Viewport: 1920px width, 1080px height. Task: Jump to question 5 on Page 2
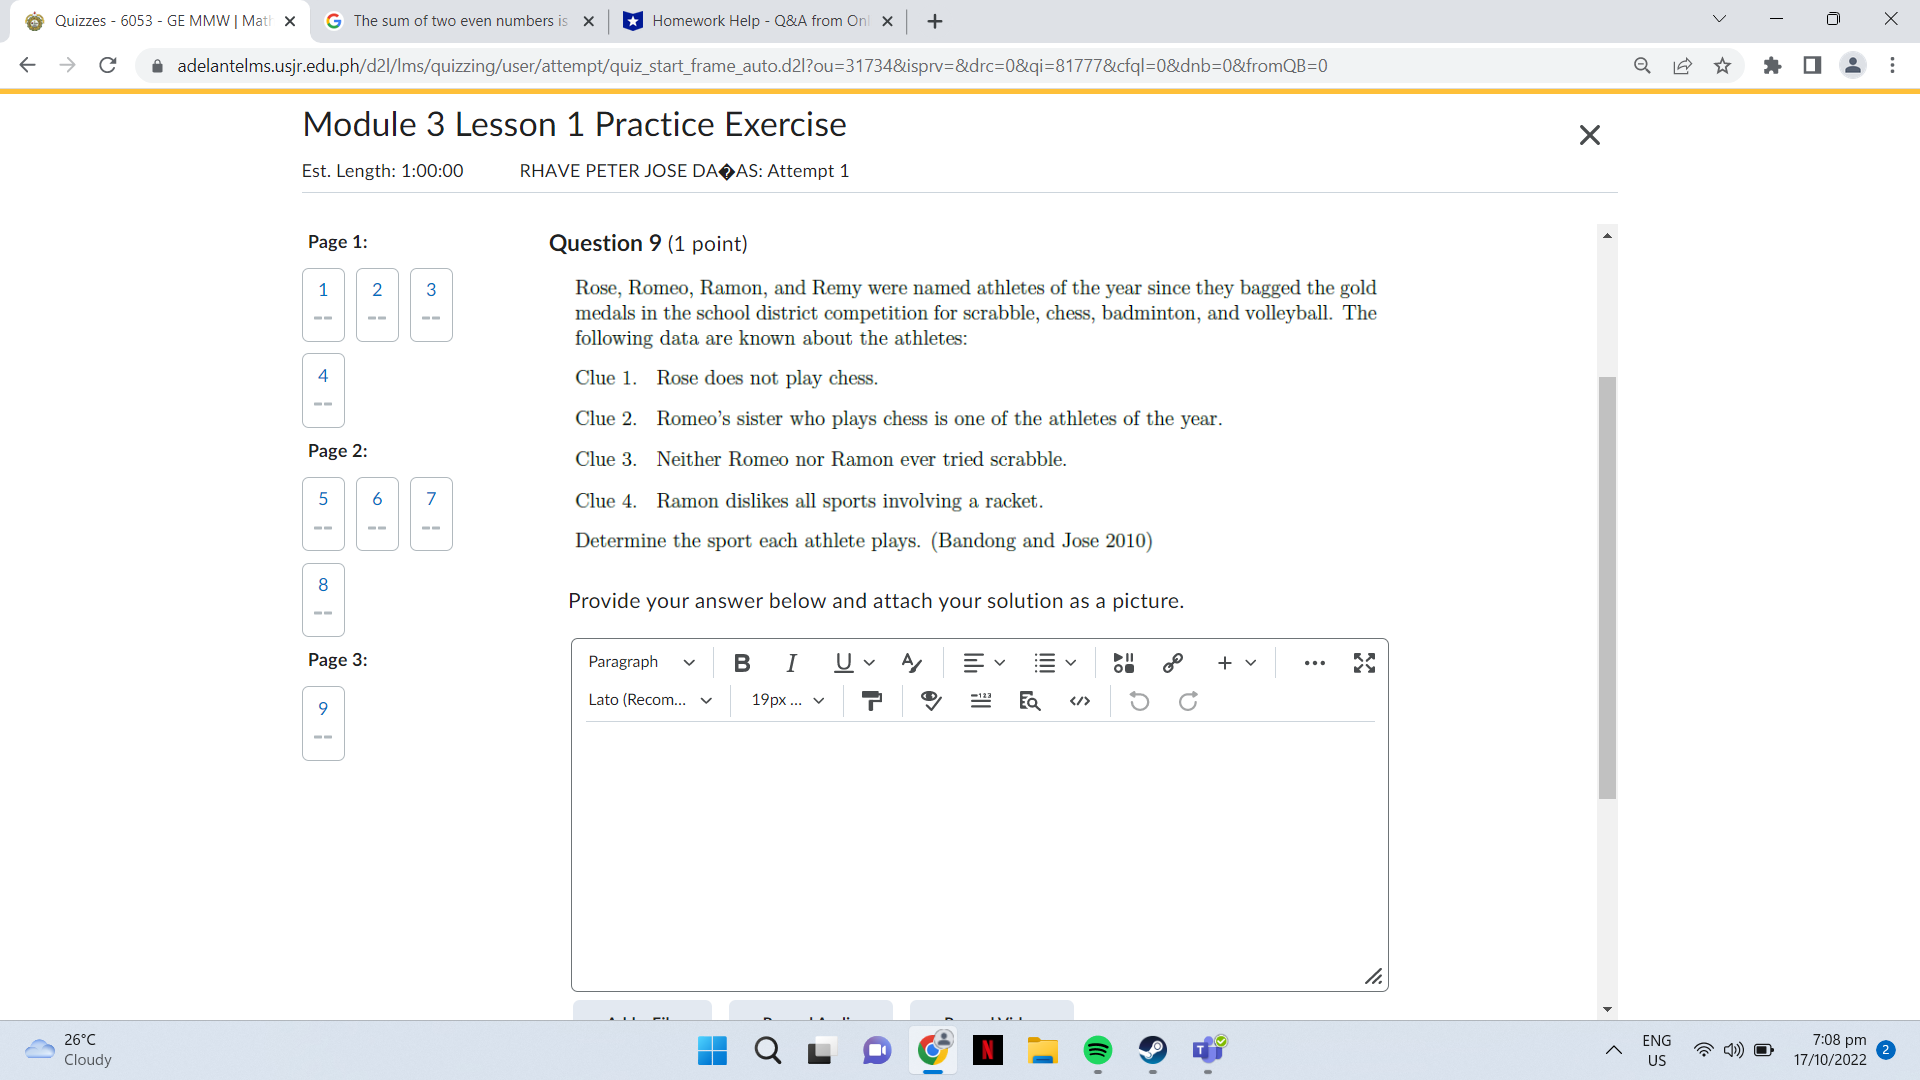(322, 513)
